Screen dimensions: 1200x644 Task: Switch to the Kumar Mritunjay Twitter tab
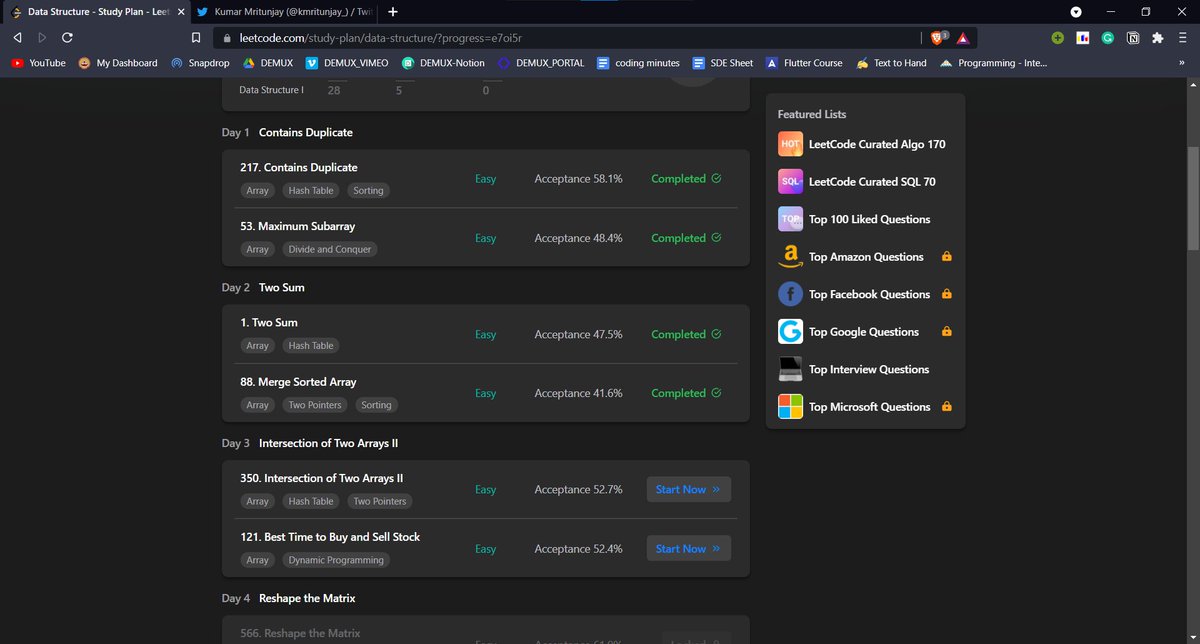pos(283,12)
